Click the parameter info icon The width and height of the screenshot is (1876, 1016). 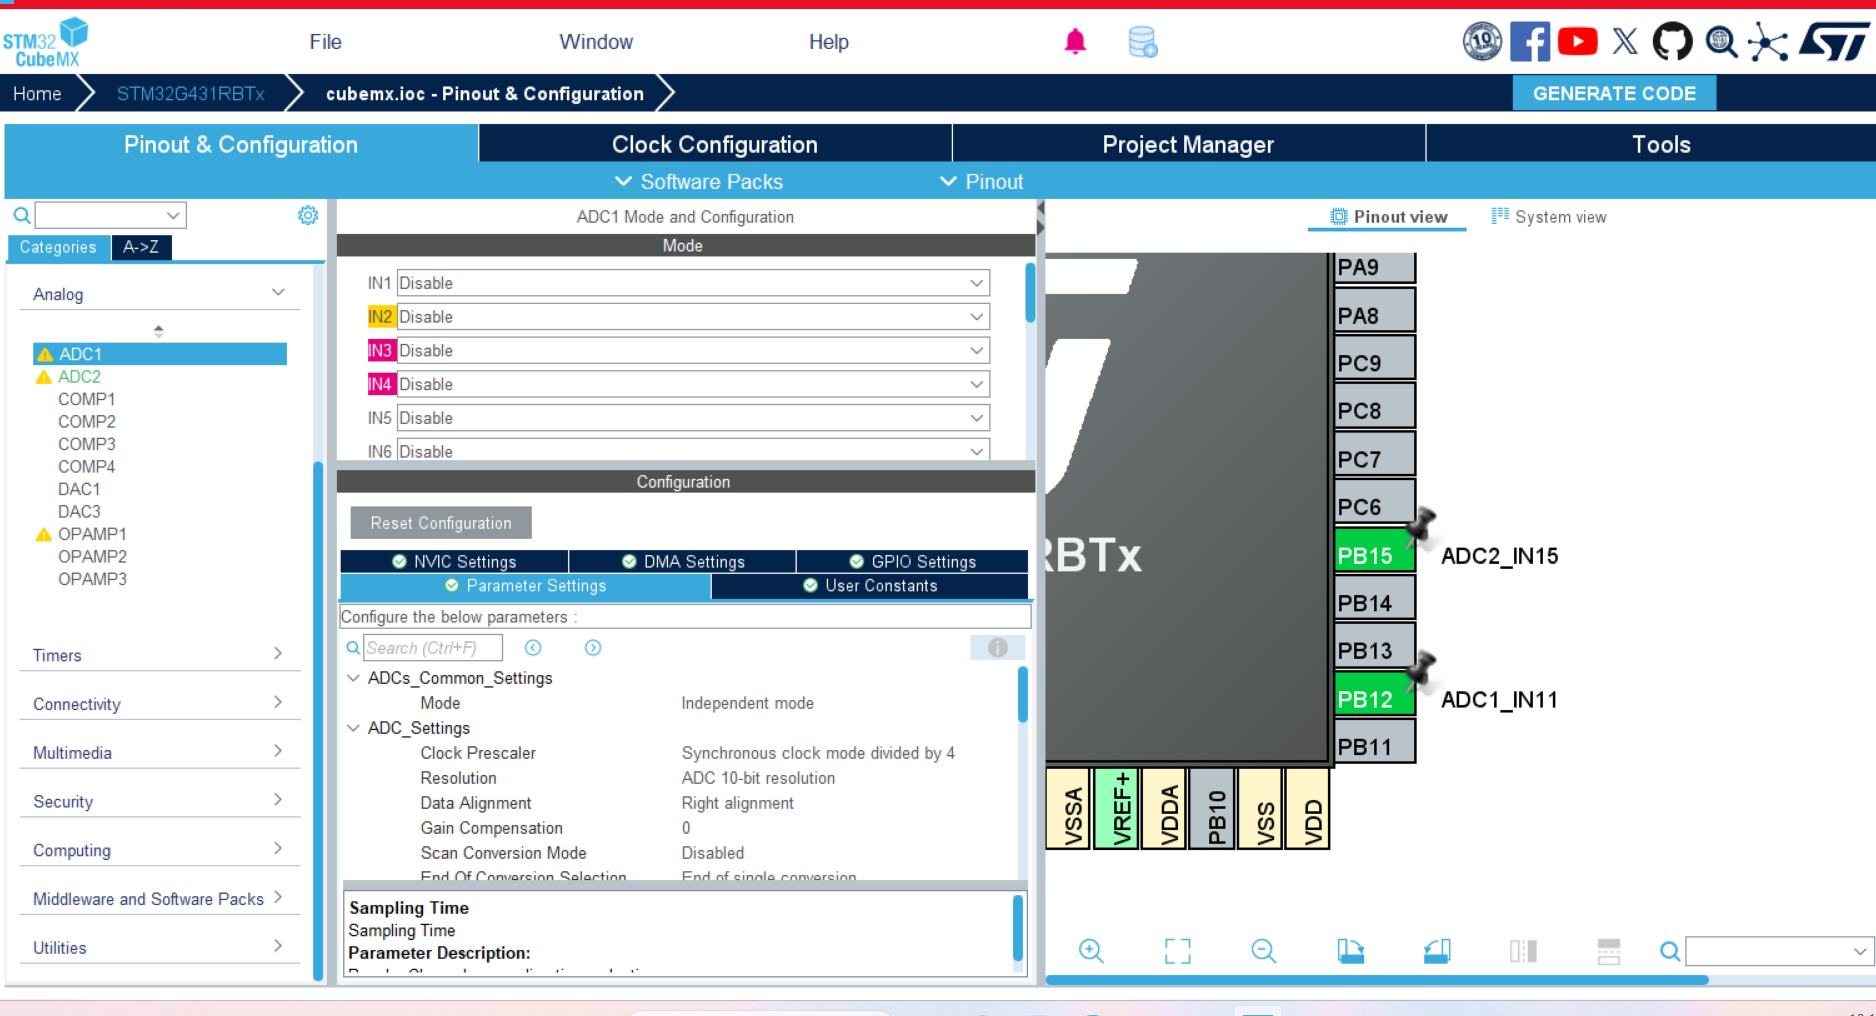click(x=997, y=647)
